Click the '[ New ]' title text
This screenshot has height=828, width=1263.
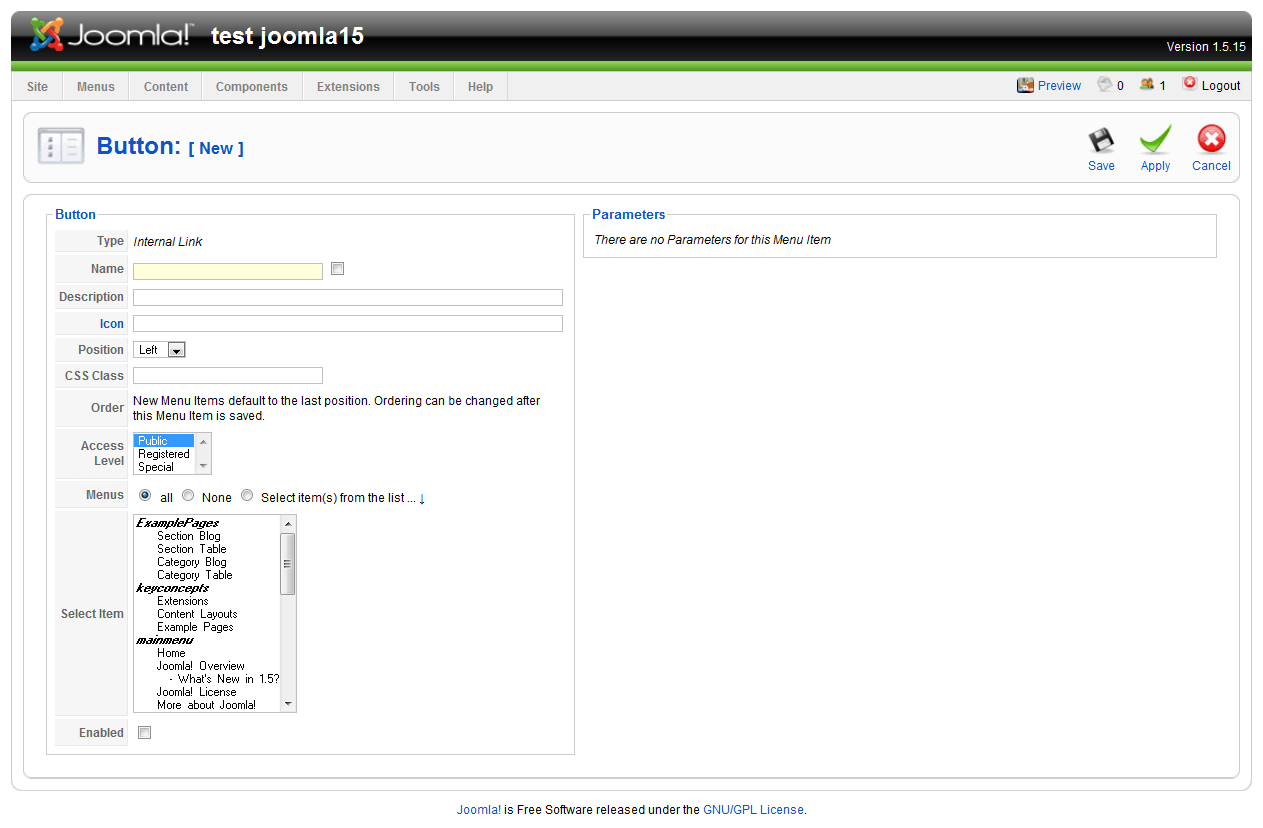(216, 148)
